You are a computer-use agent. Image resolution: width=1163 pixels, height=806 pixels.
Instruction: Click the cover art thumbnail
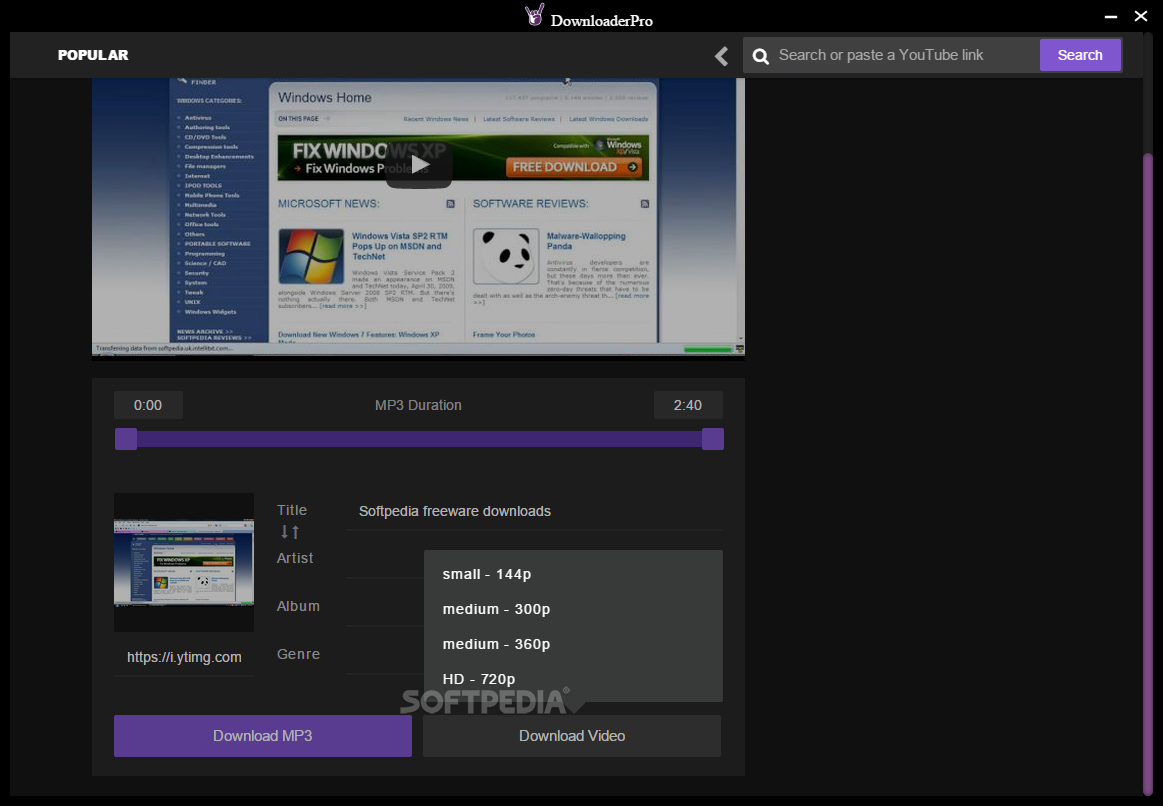coord(184,562)
